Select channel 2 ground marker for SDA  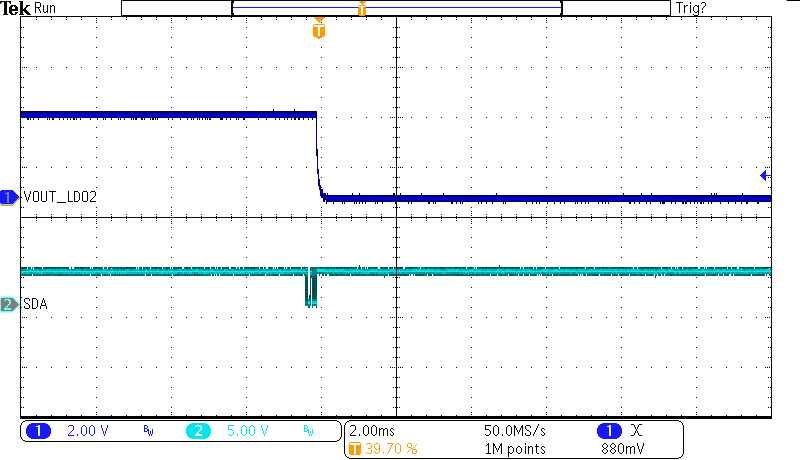pos(9,304)
